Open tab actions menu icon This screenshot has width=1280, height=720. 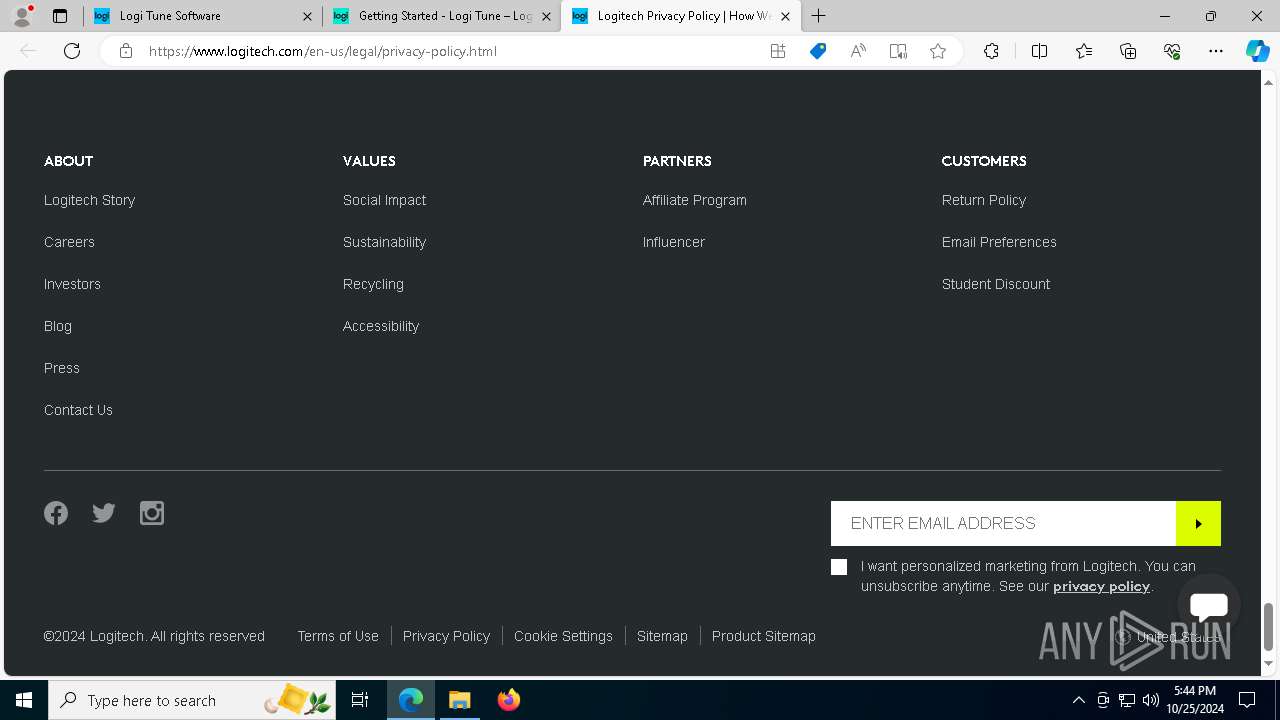[60, 16]
